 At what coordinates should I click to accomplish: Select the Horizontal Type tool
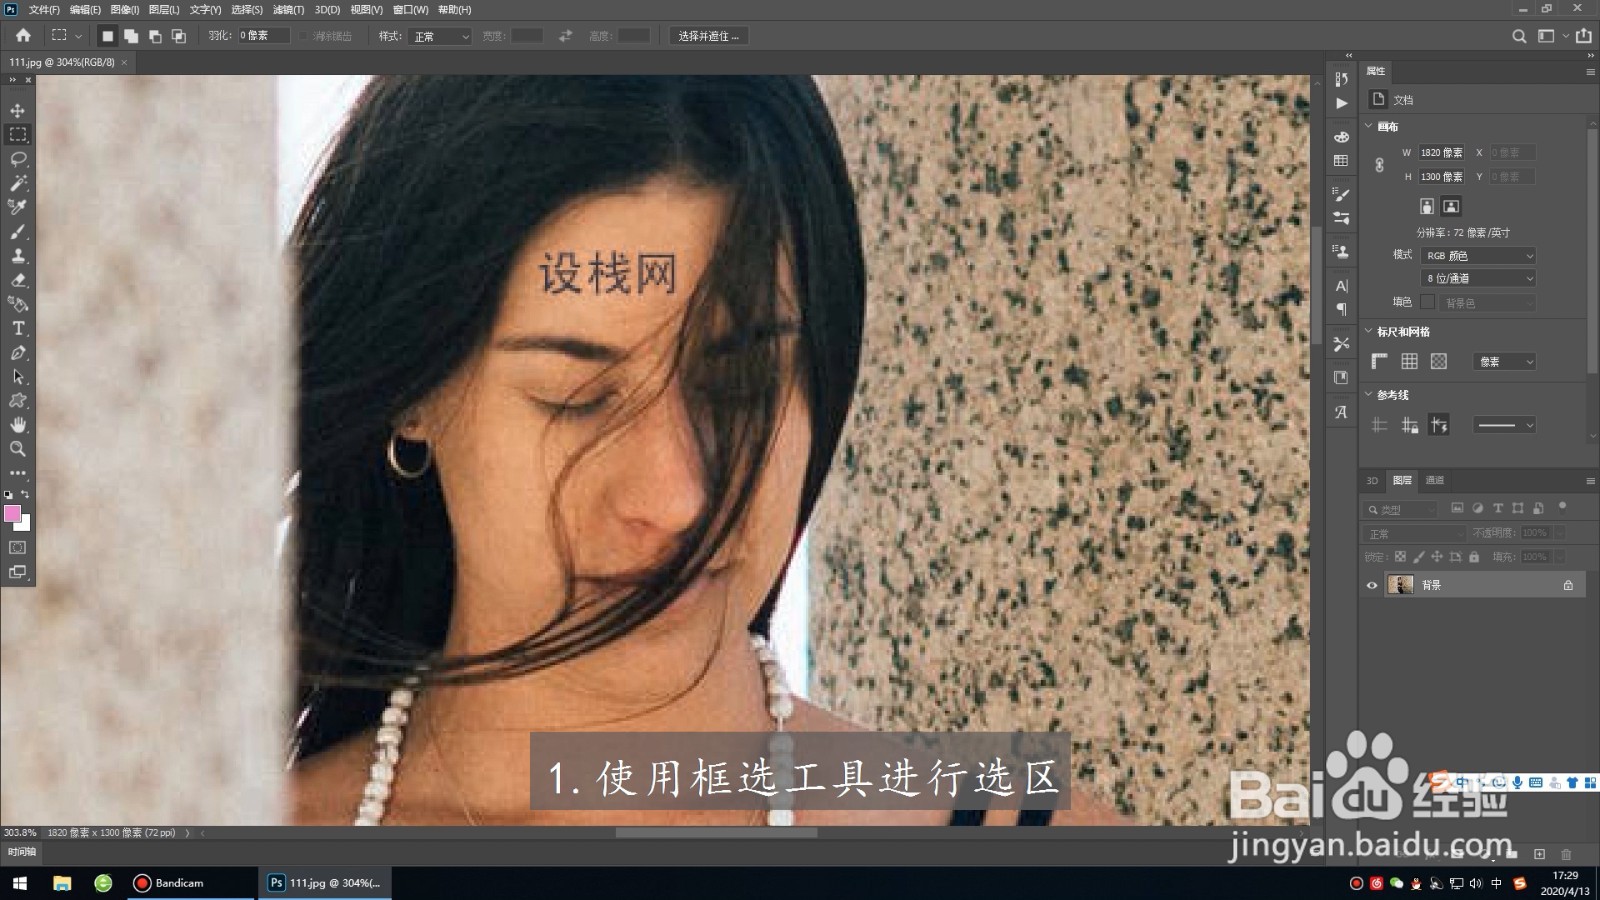tap(18, 328)
